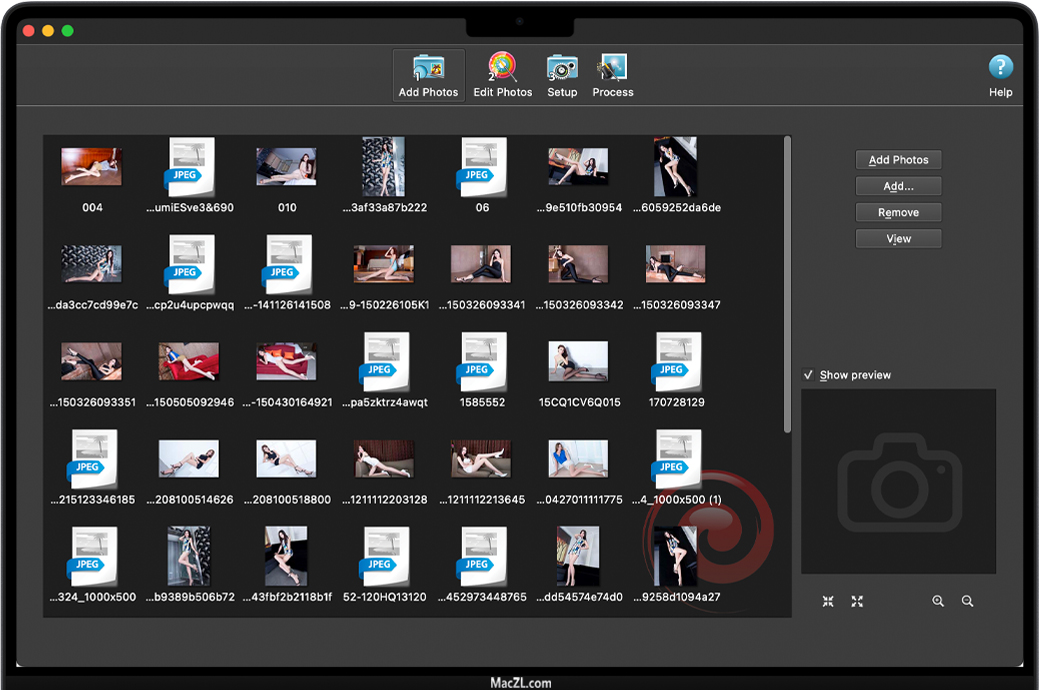Viewport: 1040px width, 690px height.
Task: Click the View button
Action: point(898,239)
